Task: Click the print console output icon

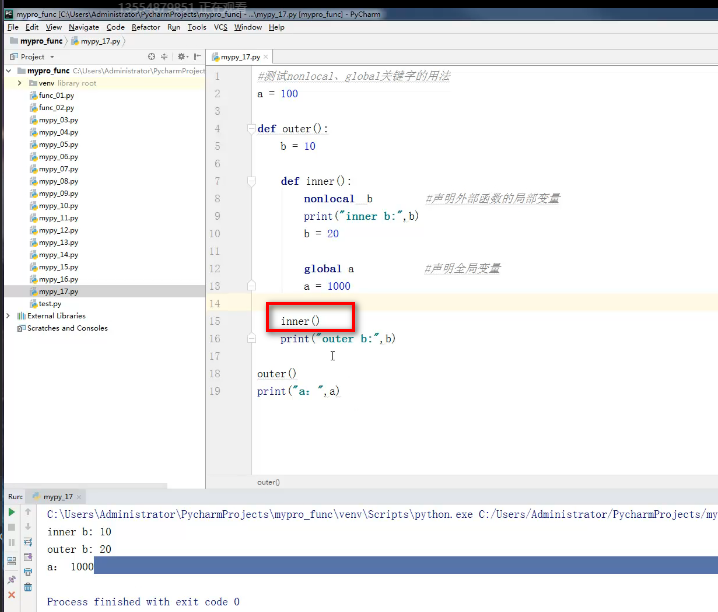Action: coord(28,572)
